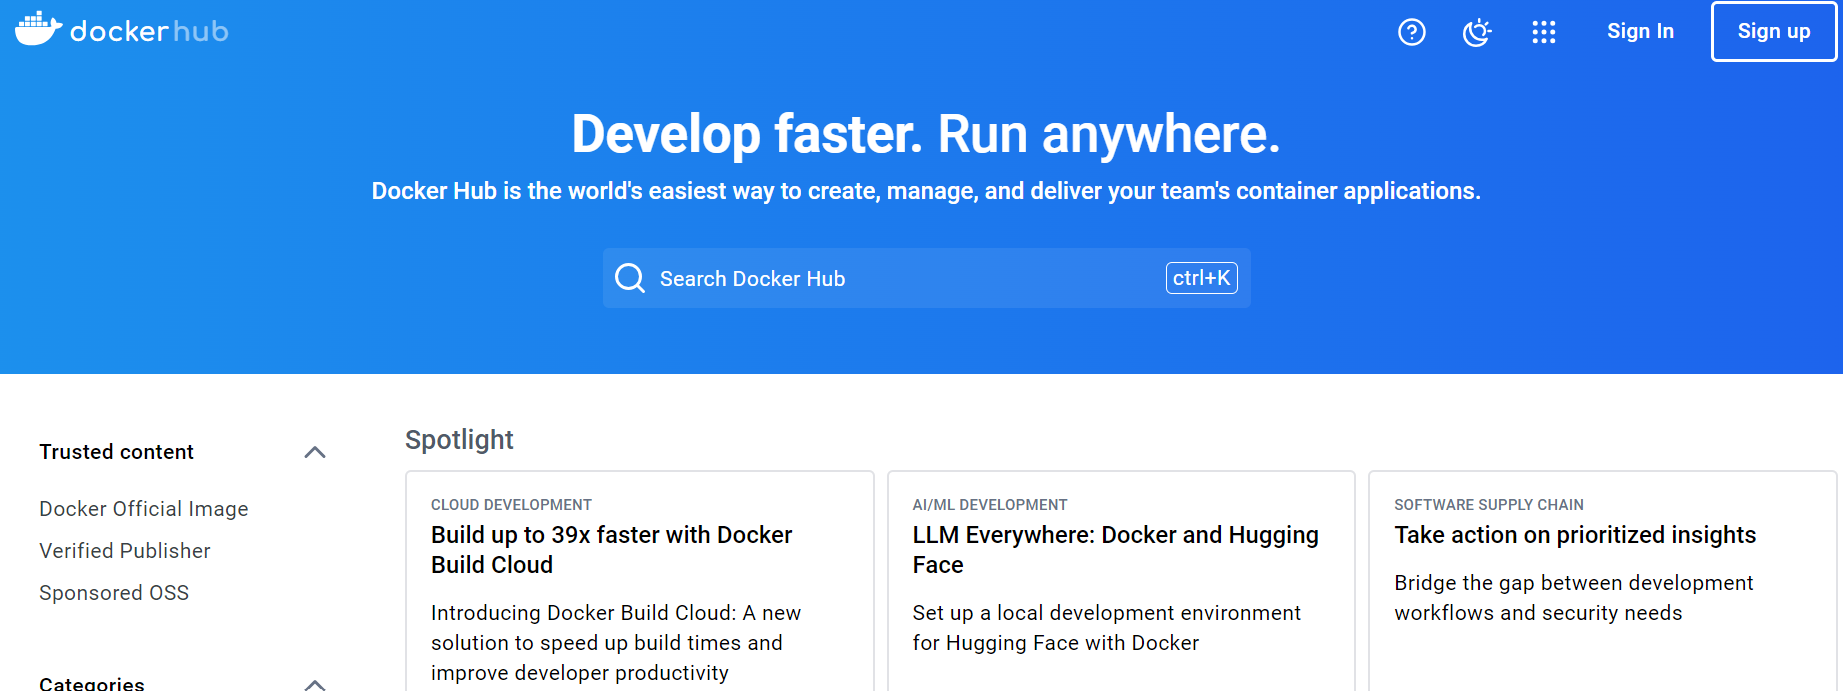The height and width of the screenshot is (691, 1843).
Task: Collapse the Categories section chevron
Action: [315, 684]
